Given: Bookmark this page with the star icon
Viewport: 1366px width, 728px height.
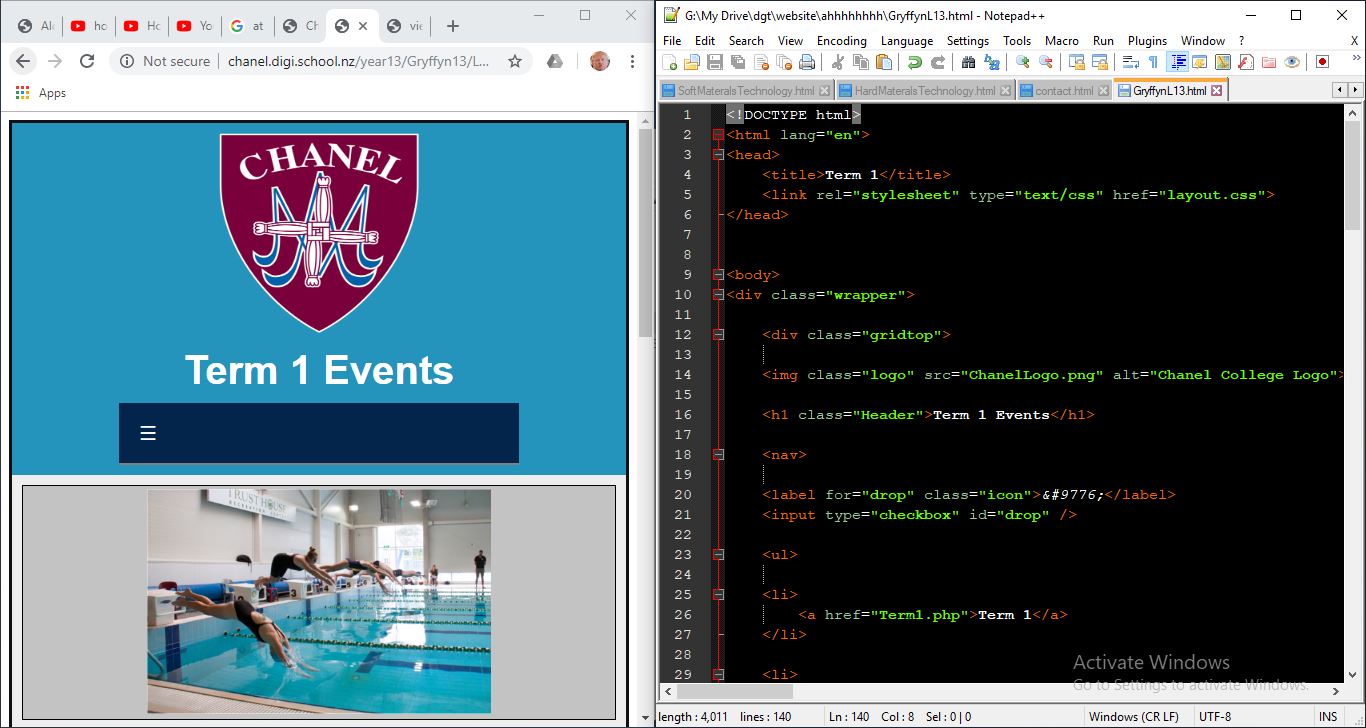Looking at the screenshot, I should pyautogui.click(x=515, y=61).
